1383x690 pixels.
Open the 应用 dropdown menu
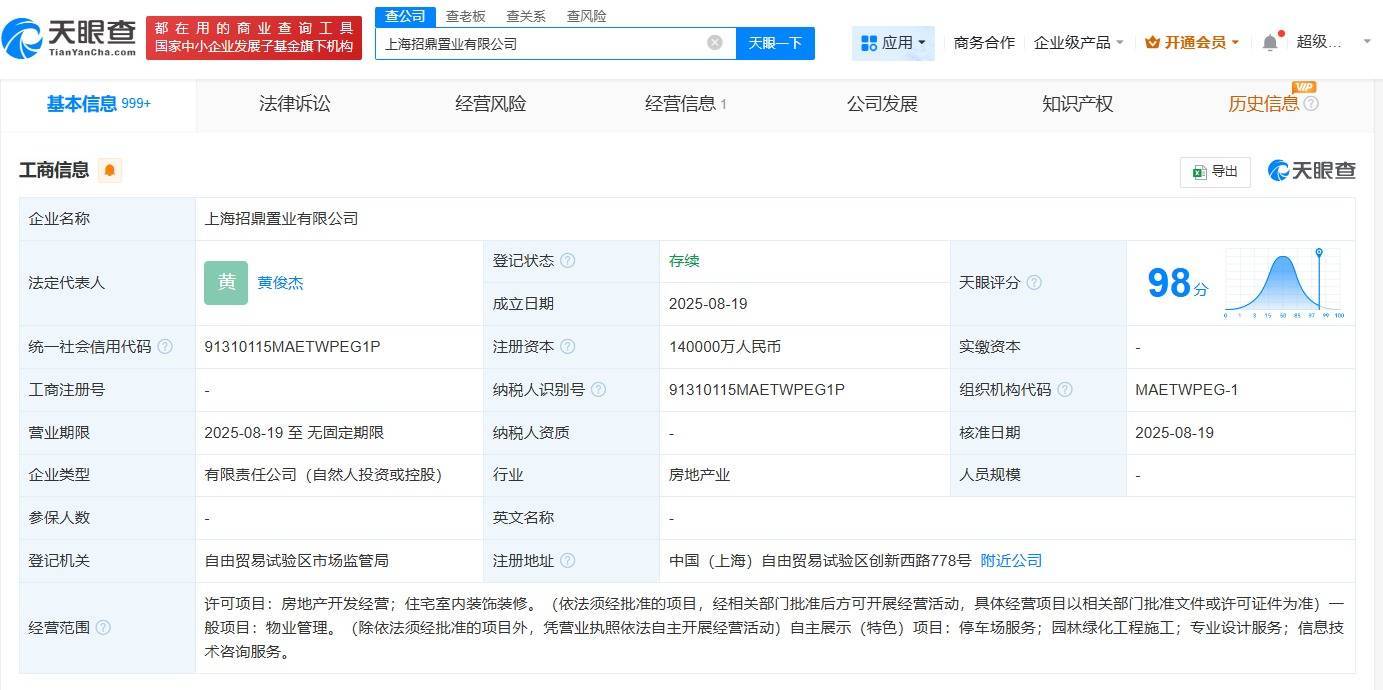(893, 43)
